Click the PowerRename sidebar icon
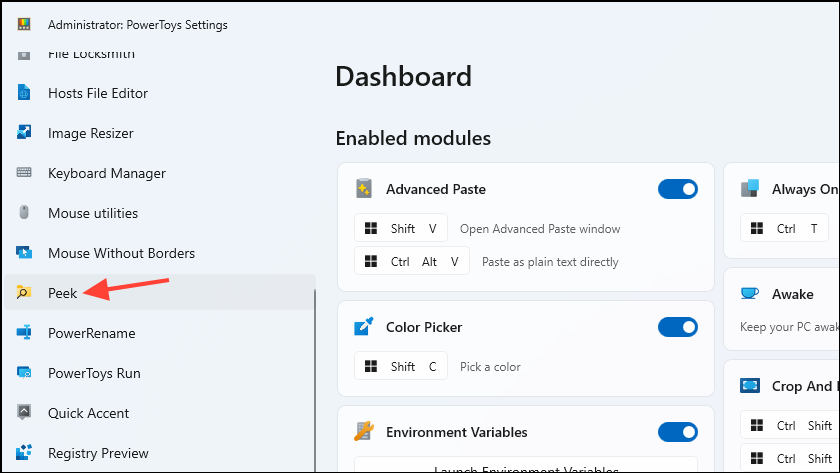The image size is (840, 473). click(x=25, y=333)
